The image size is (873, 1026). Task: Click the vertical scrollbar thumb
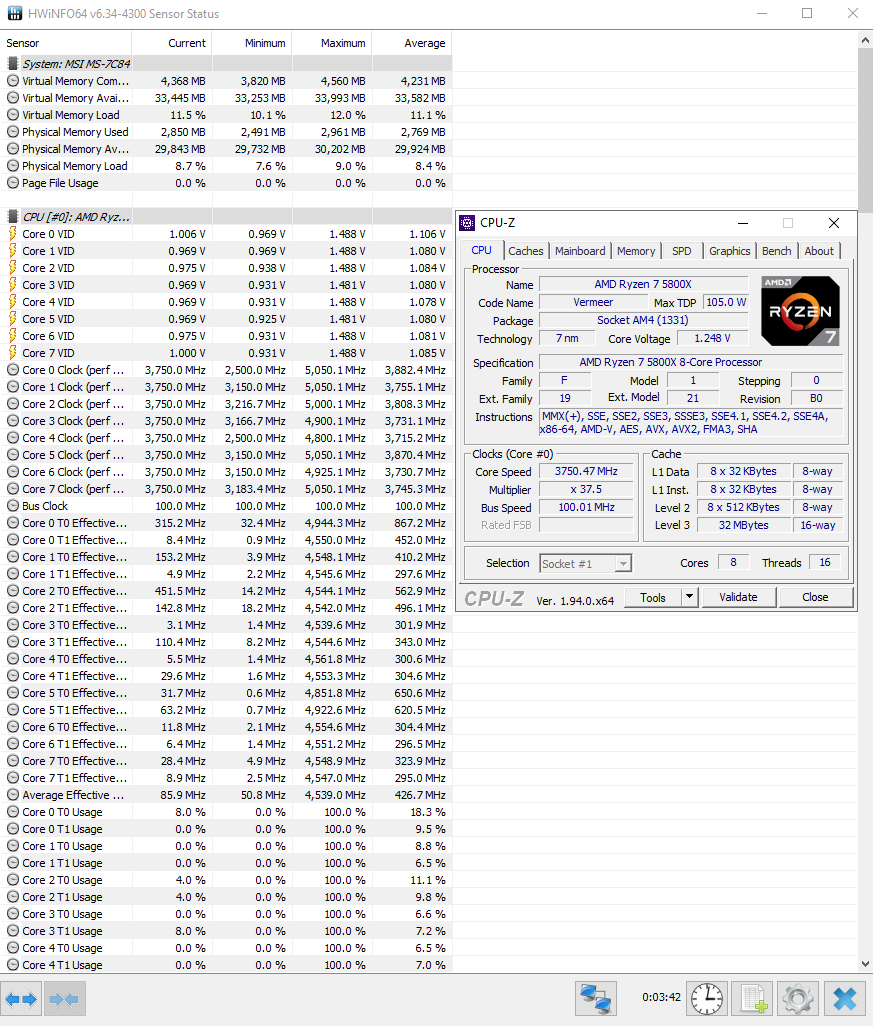pos(865,130)
